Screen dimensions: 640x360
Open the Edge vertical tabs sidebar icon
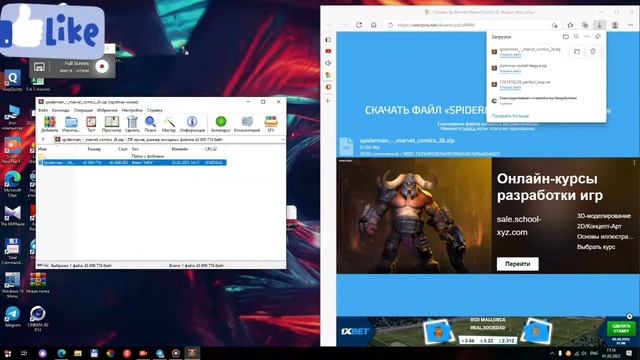click(328, 40)
